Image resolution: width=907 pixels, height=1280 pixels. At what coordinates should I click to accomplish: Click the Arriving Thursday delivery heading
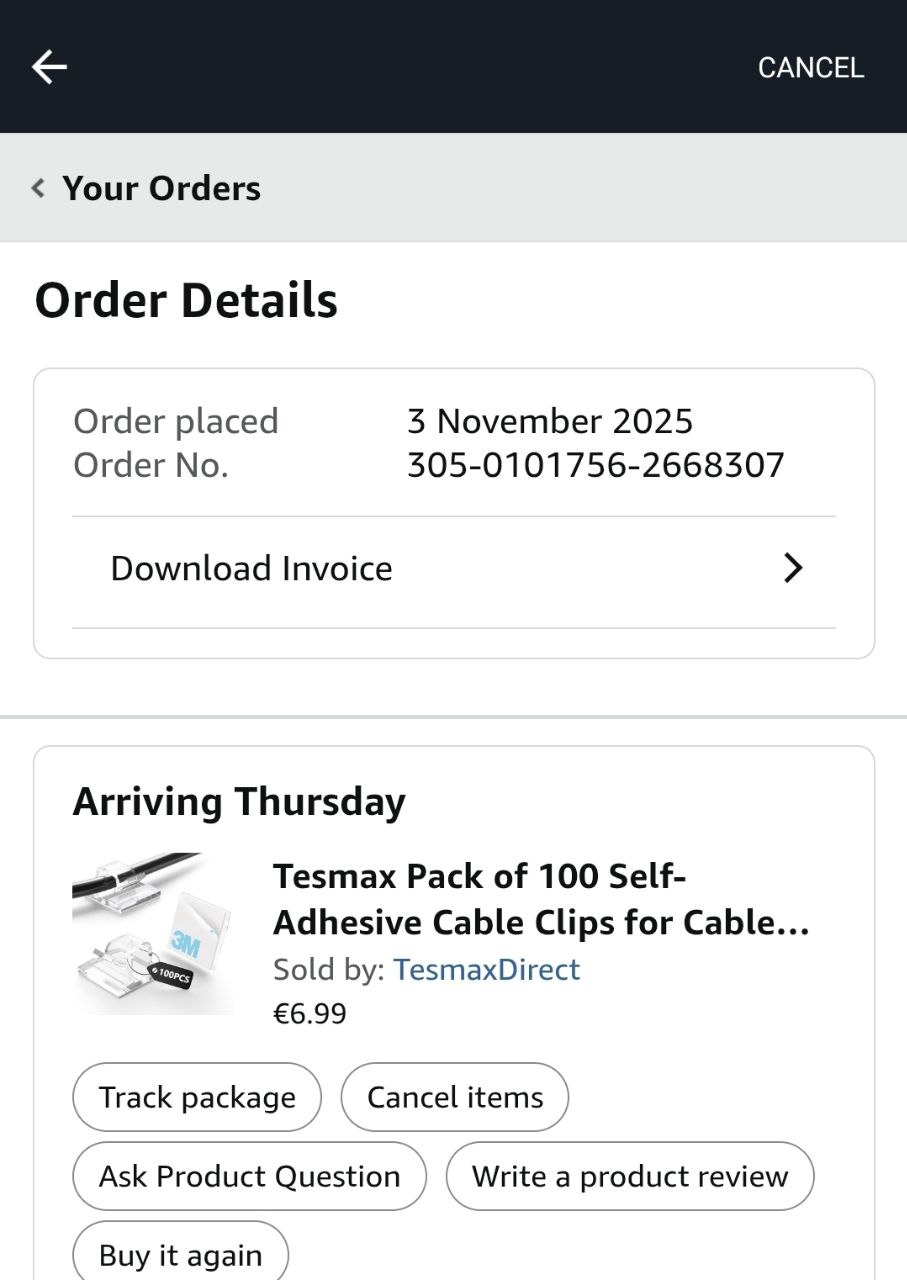click(x=239, y=801)
